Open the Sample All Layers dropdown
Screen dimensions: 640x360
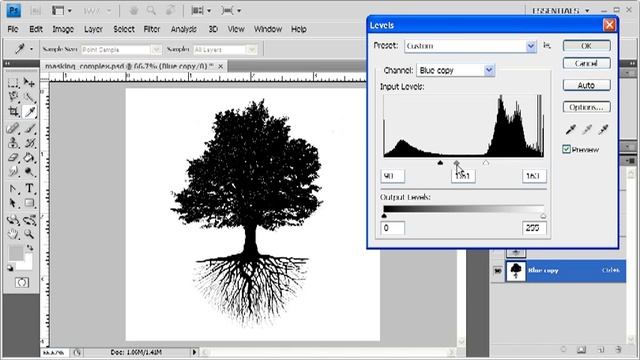[225, 49]
